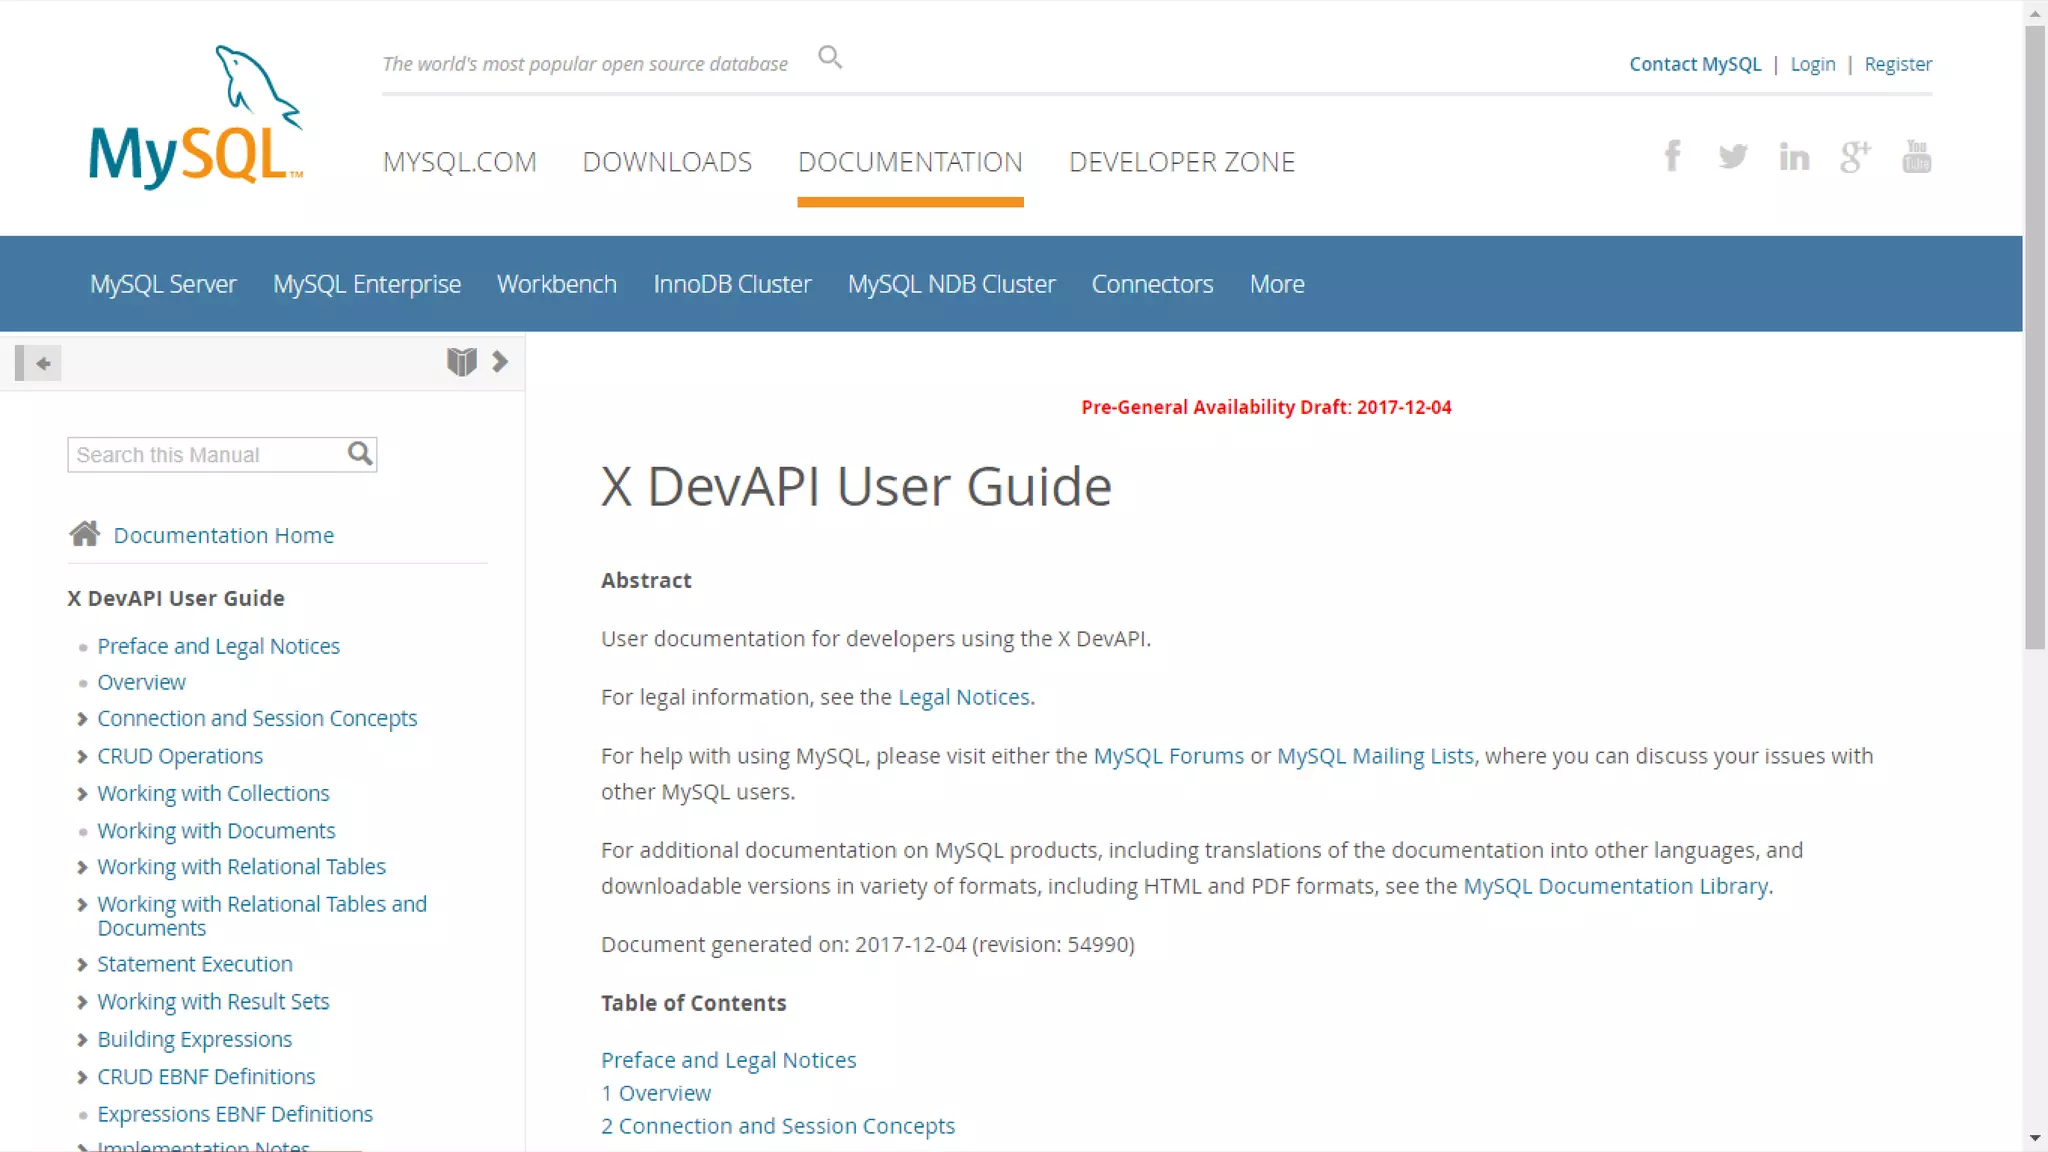The height and width of the screenshot is (1152, 2048).
Task: Open MySQL YouTube channel icon
Action: (1916, 156)
